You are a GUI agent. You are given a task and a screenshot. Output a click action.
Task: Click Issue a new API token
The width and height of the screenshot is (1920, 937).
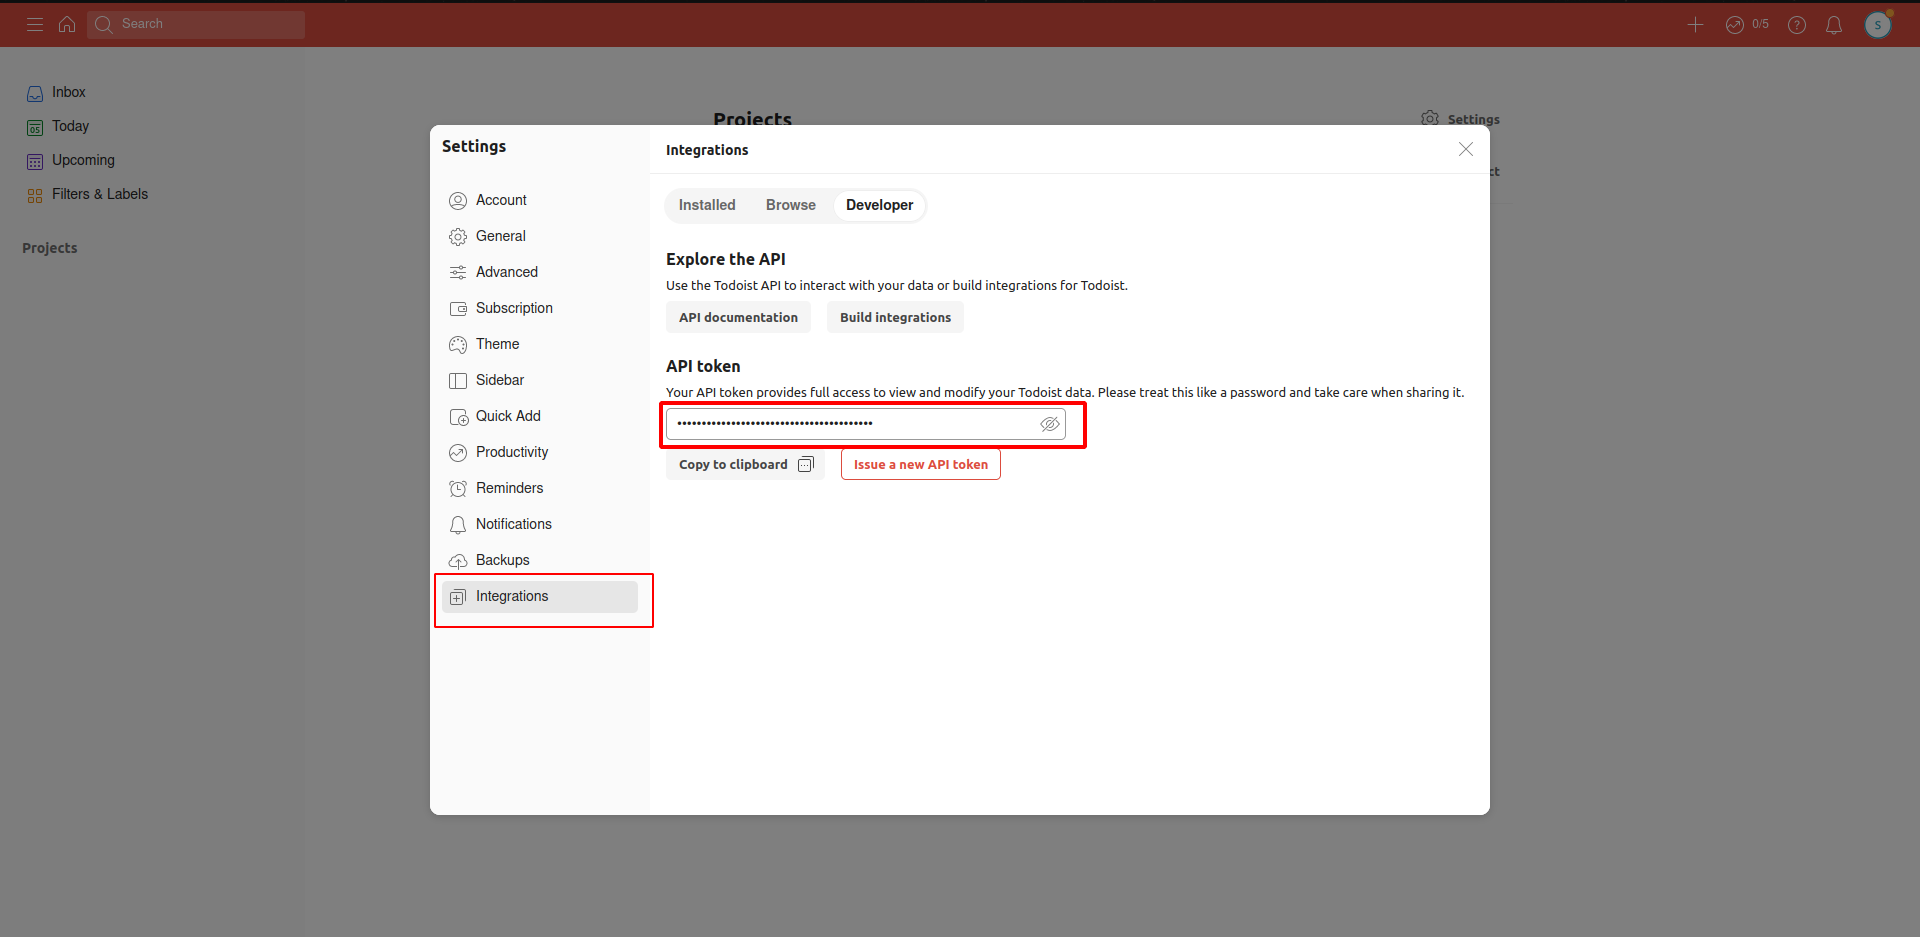(x=921, y=464)
